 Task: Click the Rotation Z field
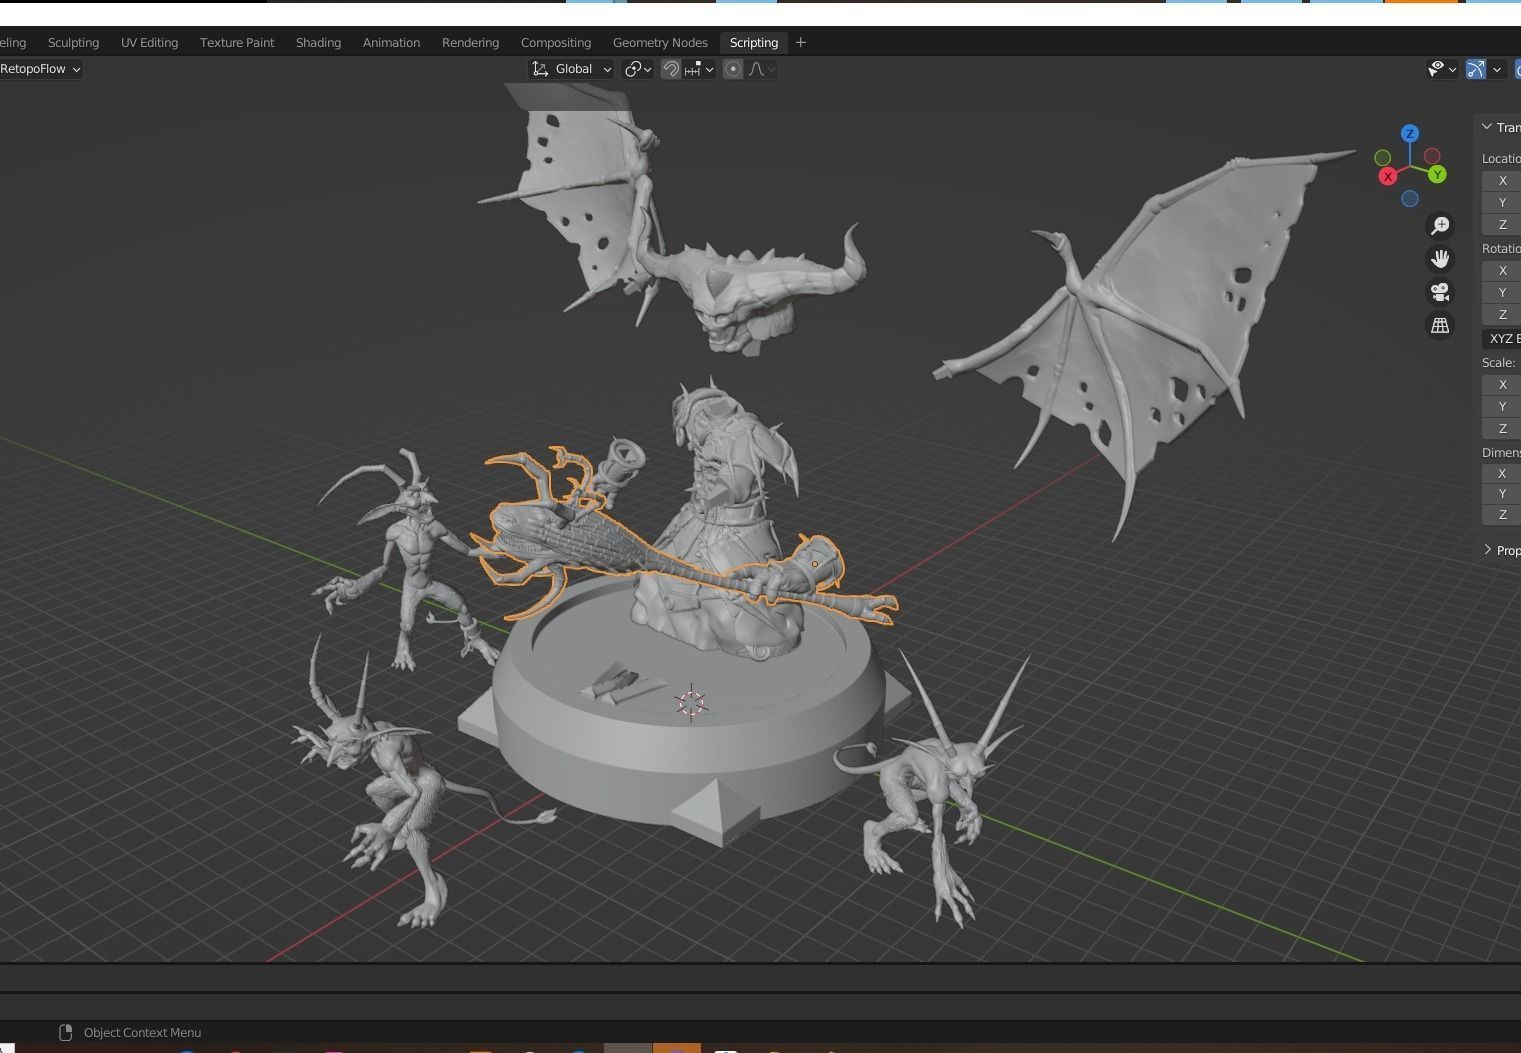[x=1502, y=315]
